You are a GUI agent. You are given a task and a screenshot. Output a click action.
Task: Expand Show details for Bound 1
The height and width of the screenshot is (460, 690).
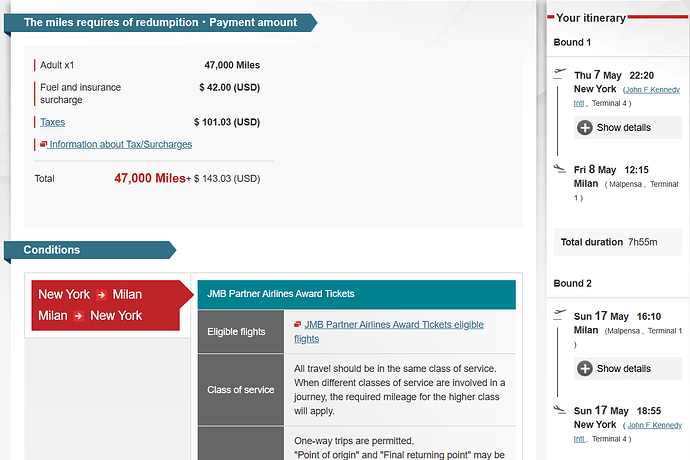[x=614, y=127]
